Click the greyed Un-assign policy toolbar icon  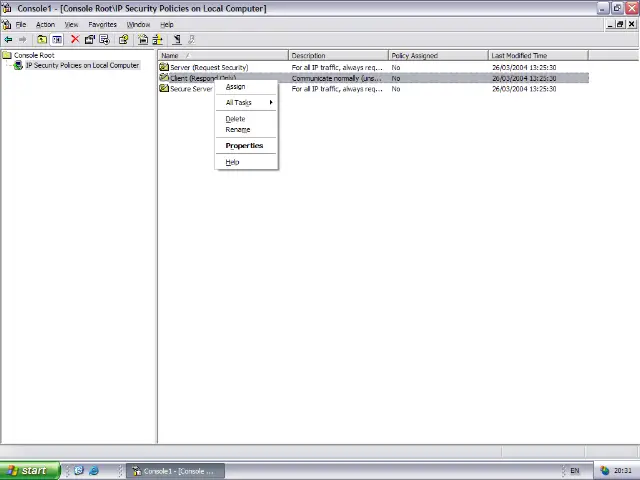[191, 40]
